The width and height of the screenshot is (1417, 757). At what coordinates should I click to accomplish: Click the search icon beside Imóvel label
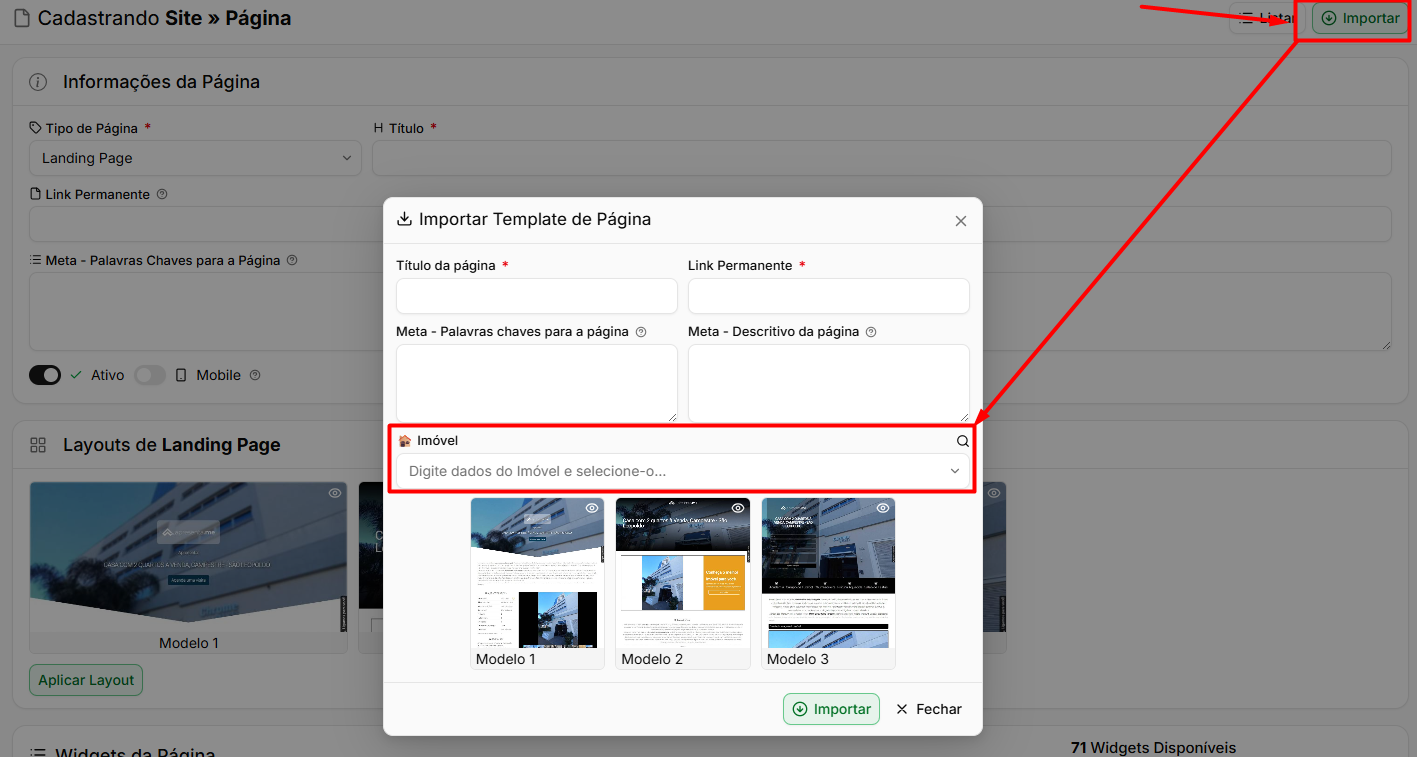pos(963,441)
